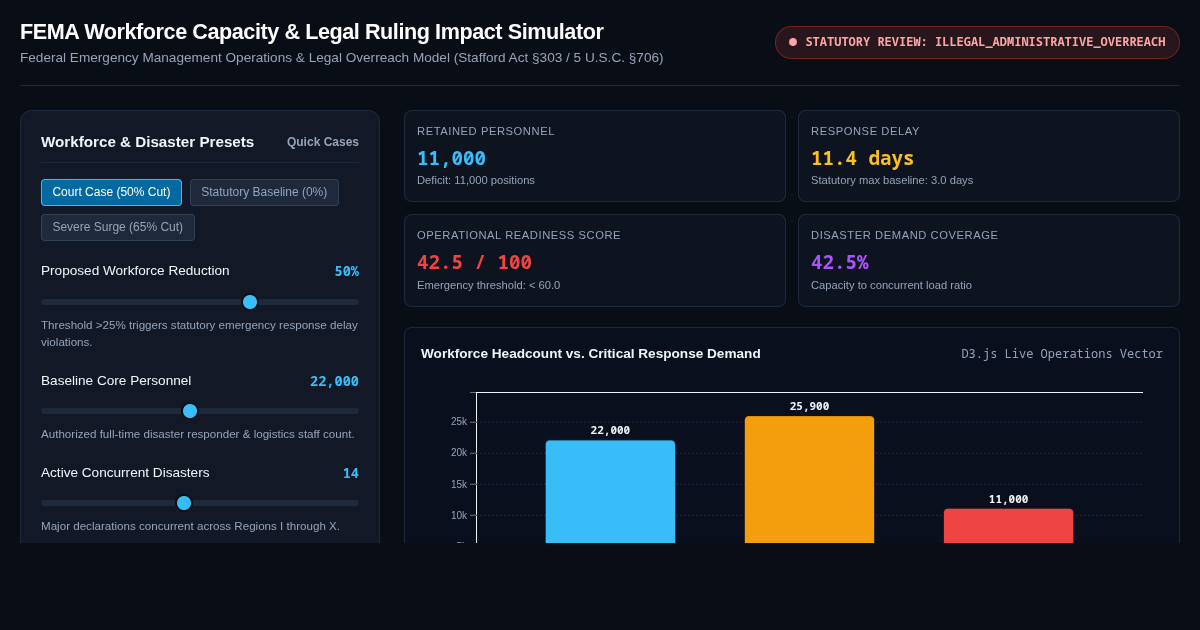1200x630 pixels.
Task: Click the Federal Emergency Management Operations subtitle
Action: click(341, 58)
